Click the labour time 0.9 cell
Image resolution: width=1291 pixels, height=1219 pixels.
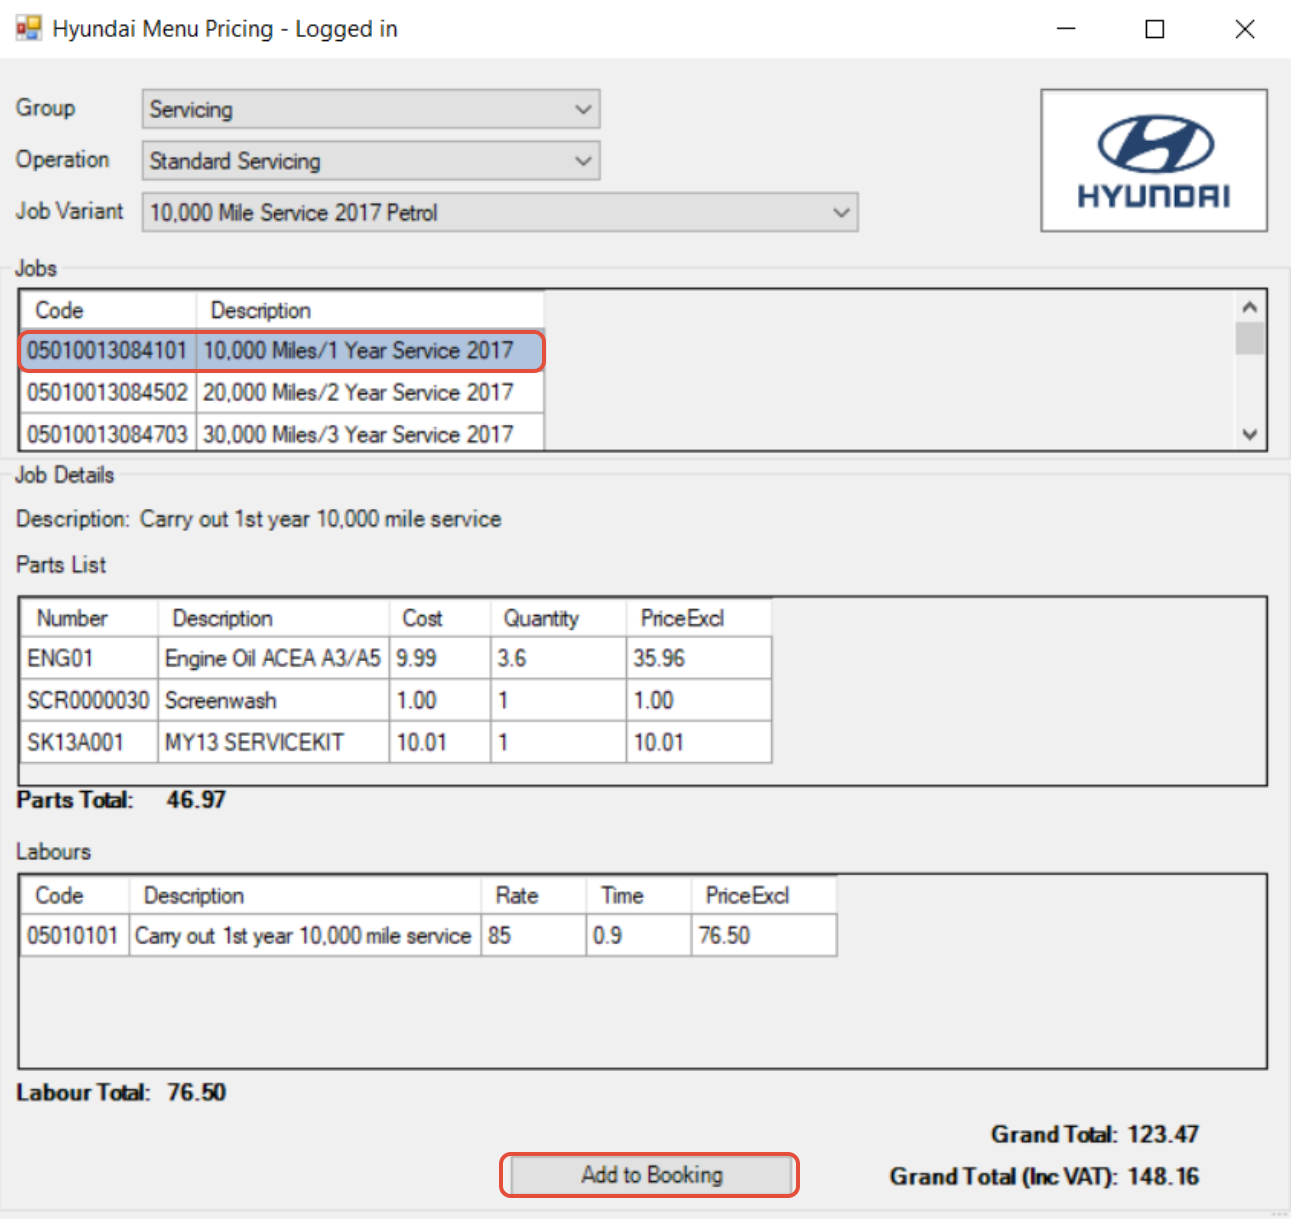(x=638, y=936)
